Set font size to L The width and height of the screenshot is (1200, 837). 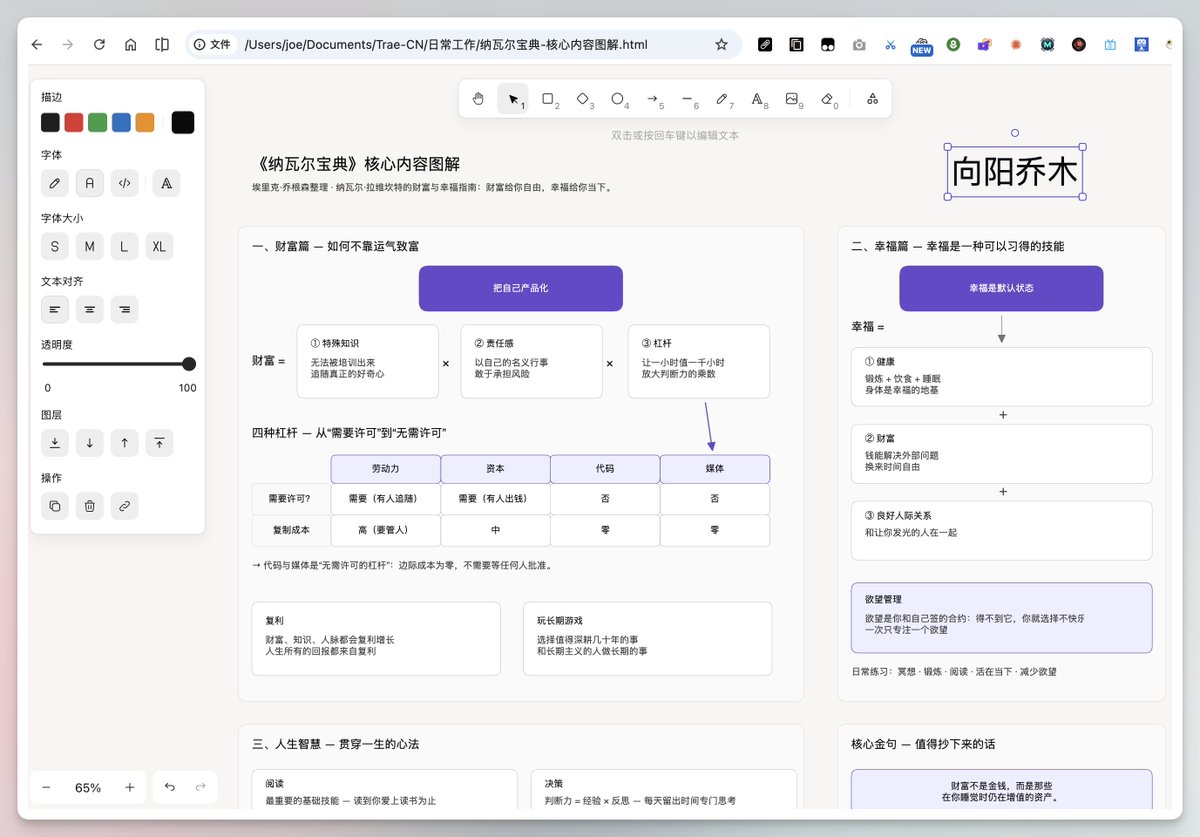click(124, 246)
